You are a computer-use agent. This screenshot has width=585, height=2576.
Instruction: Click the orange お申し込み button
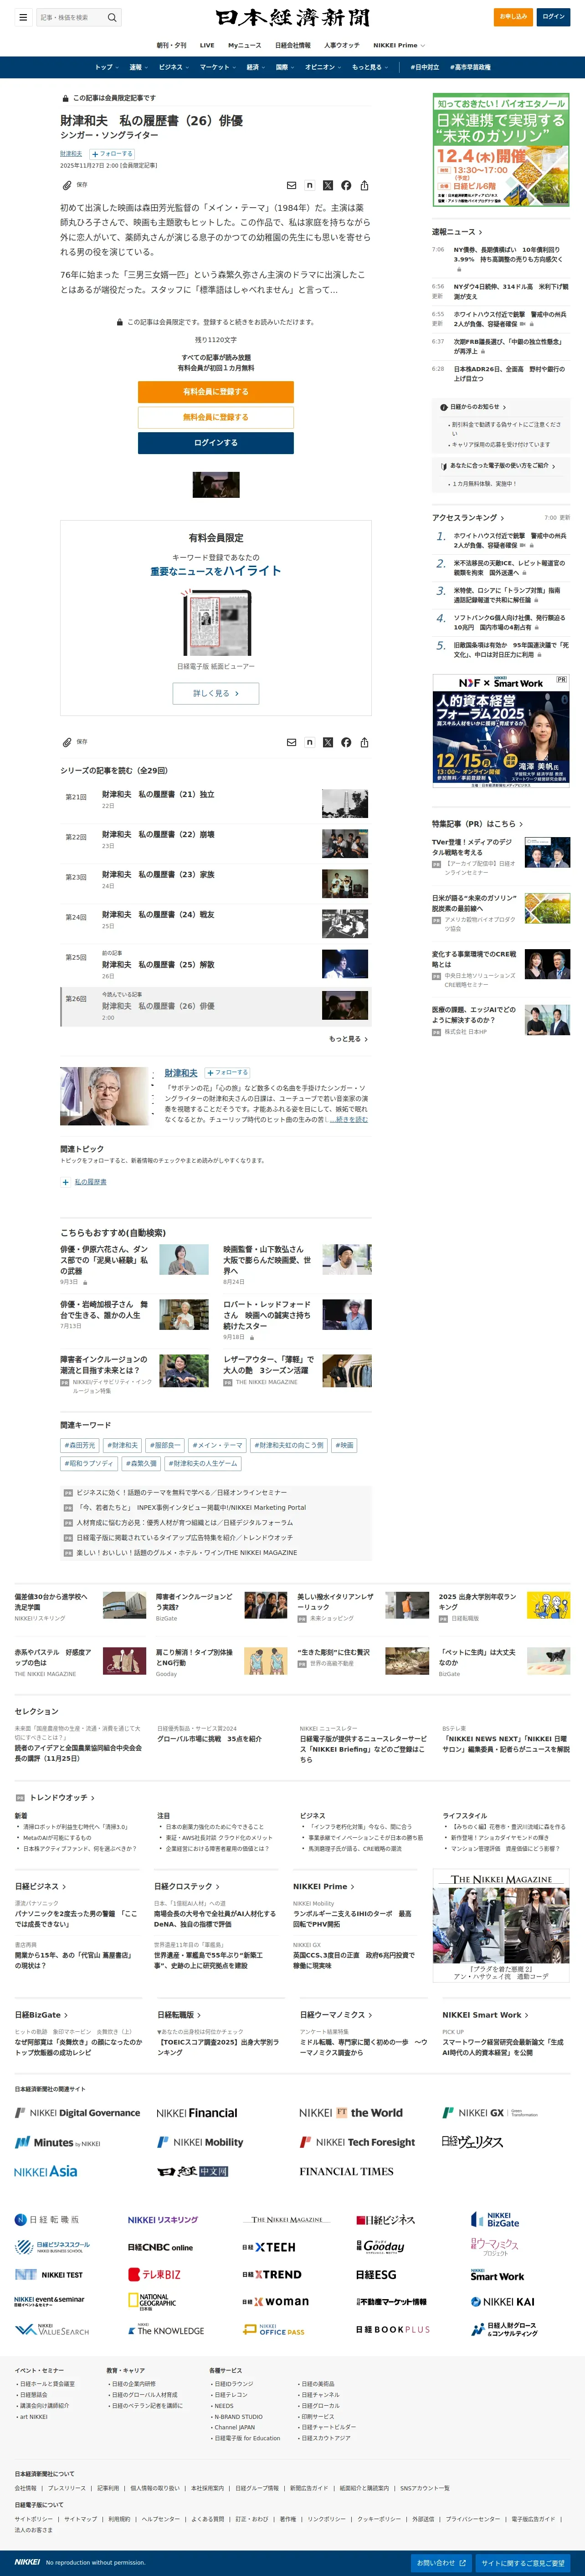coord(513,17)
